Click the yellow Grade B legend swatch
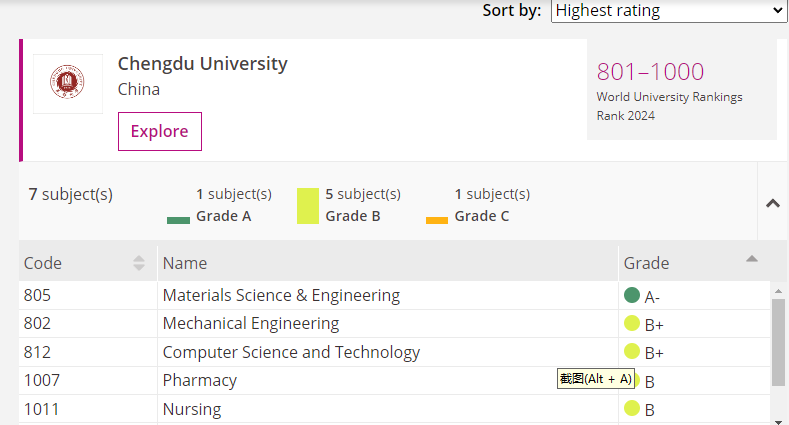 308,205
